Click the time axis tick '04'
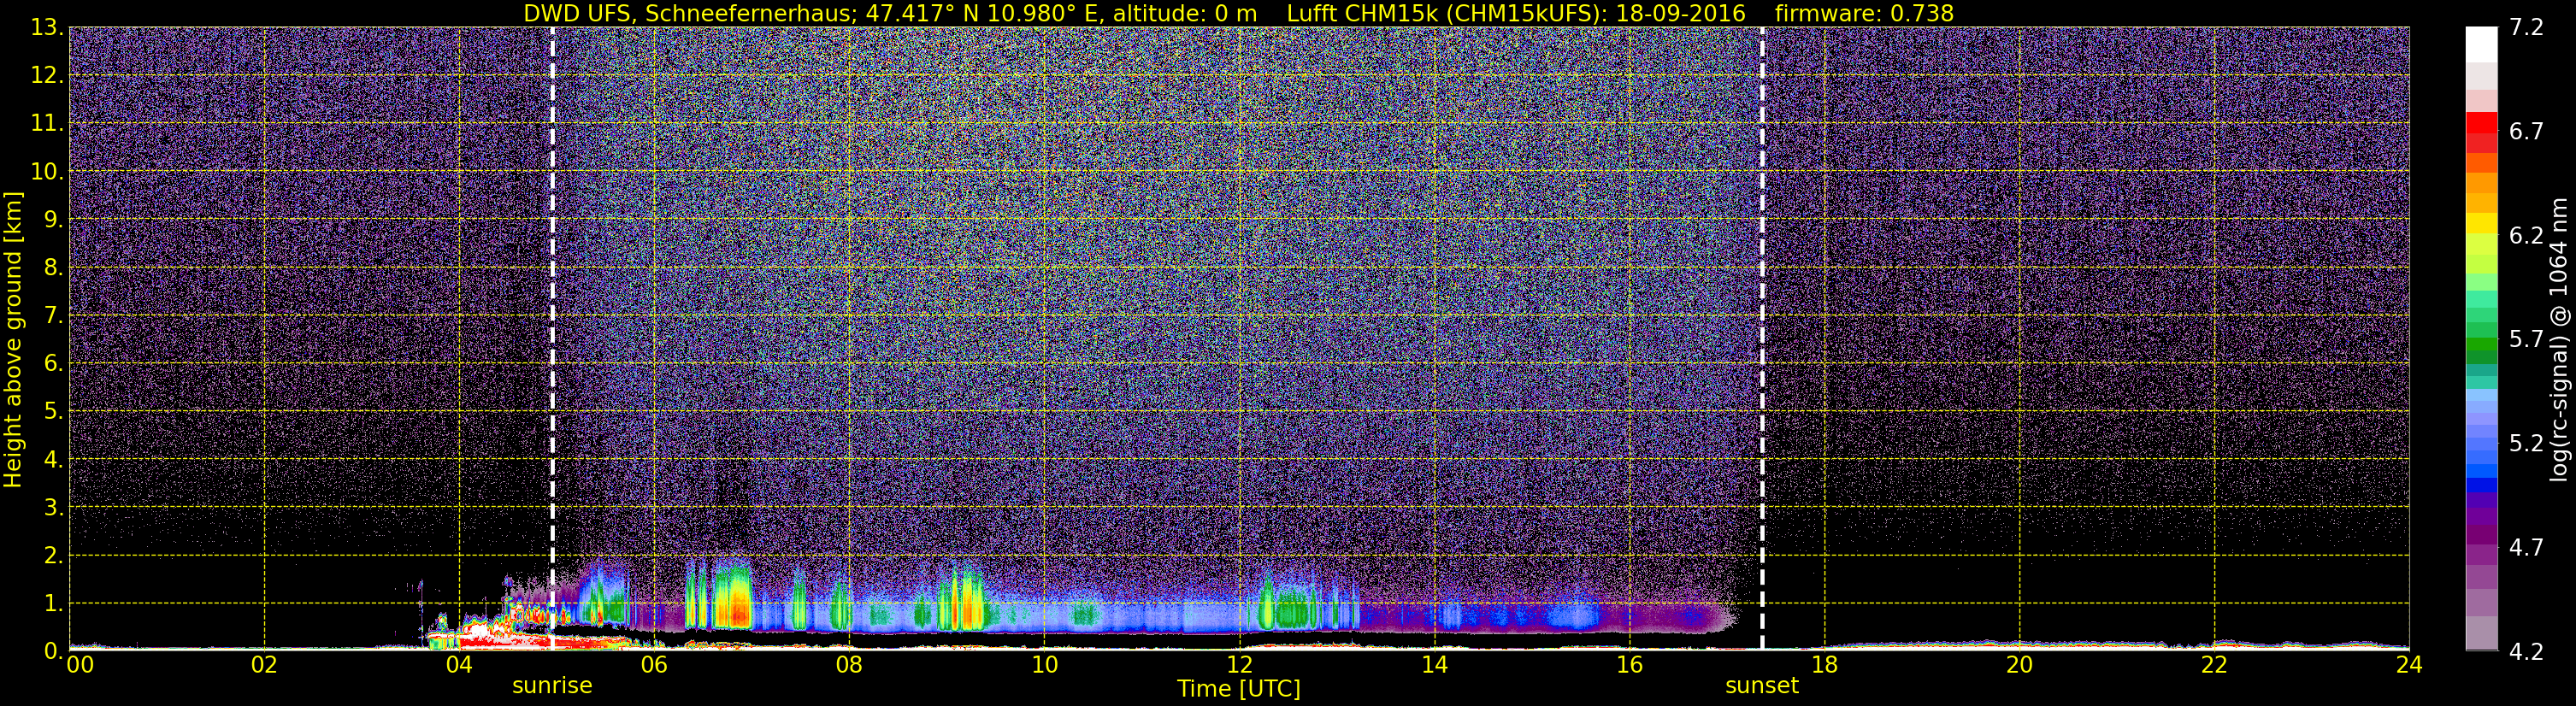The height and width of the screenshot is (706, 2576). pyautogui.click(x=459, y=665)
